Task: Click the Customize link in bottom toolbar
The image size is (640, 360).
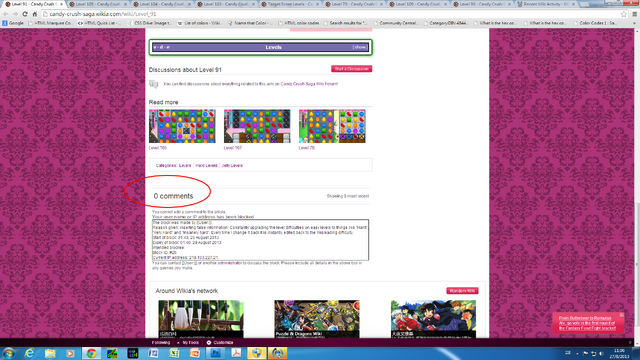Action: 223,342
